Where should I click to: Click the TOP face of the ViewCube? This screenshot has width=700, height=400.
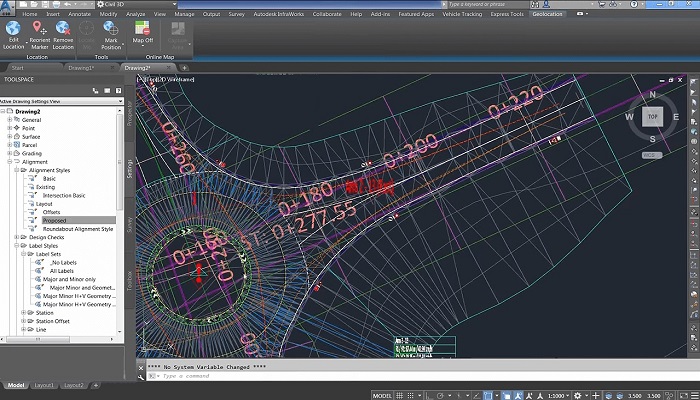(x=652, y=116)
